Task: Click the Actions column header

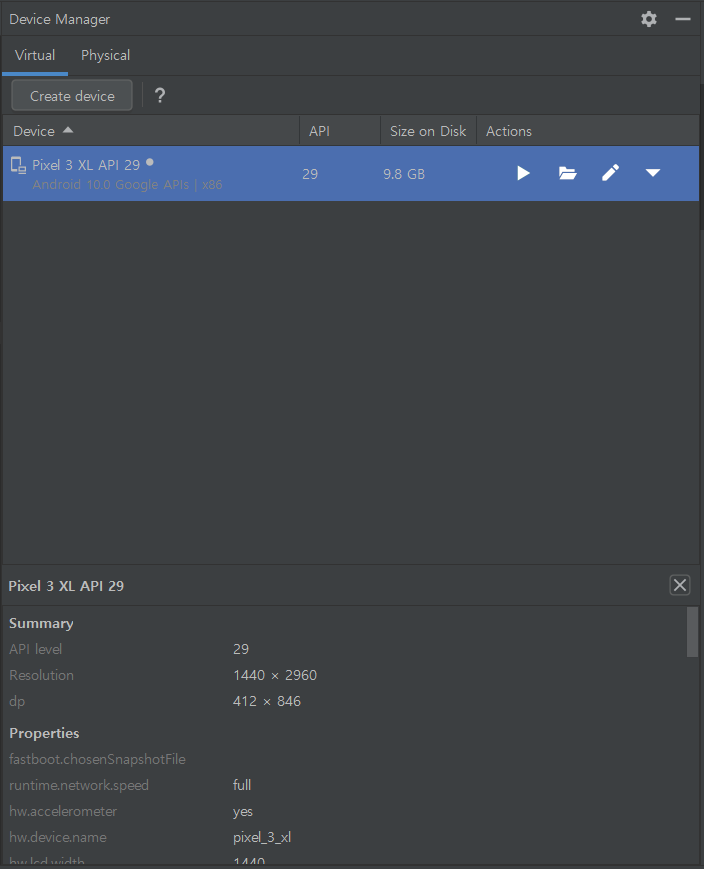Action: [588, 131]
